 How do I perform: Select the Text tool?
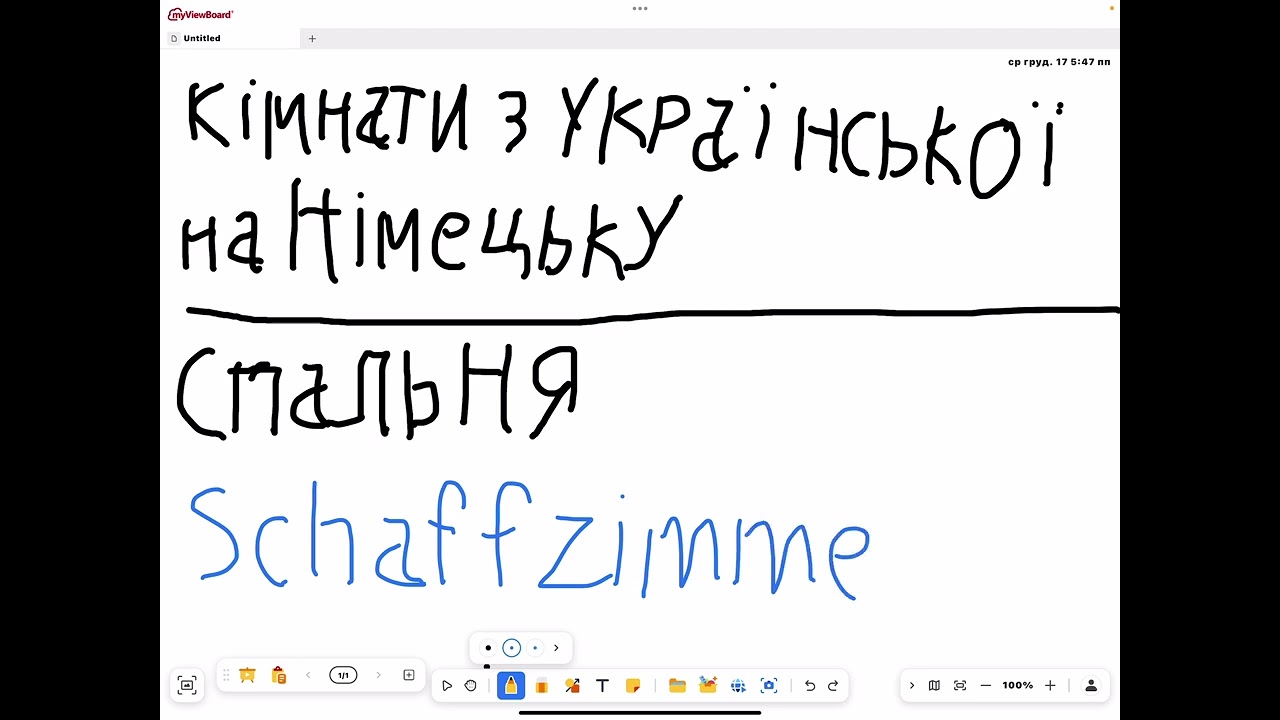[602, 686]
